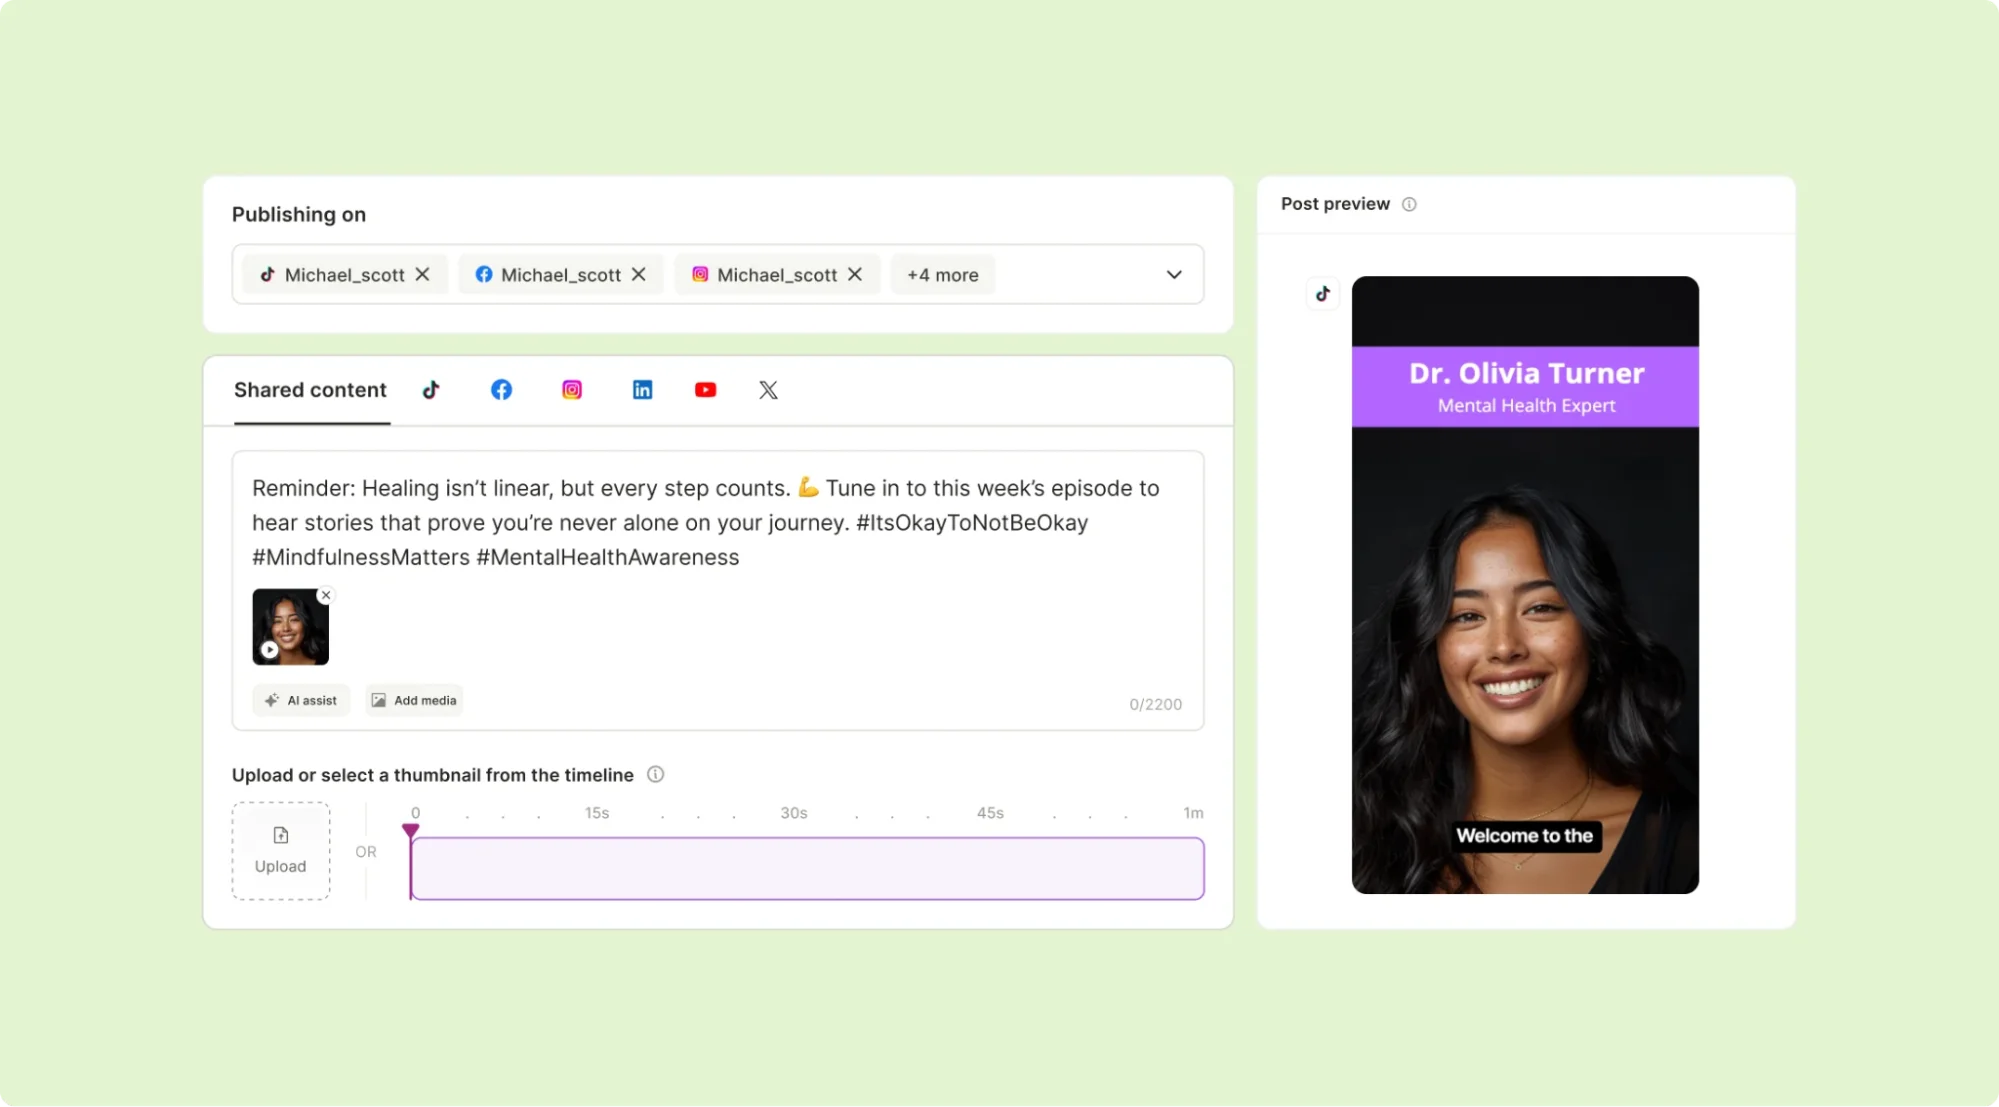Screen dimensions: 1999x1107
Task: Click inside the post caption input field
Action: (718, 522)
